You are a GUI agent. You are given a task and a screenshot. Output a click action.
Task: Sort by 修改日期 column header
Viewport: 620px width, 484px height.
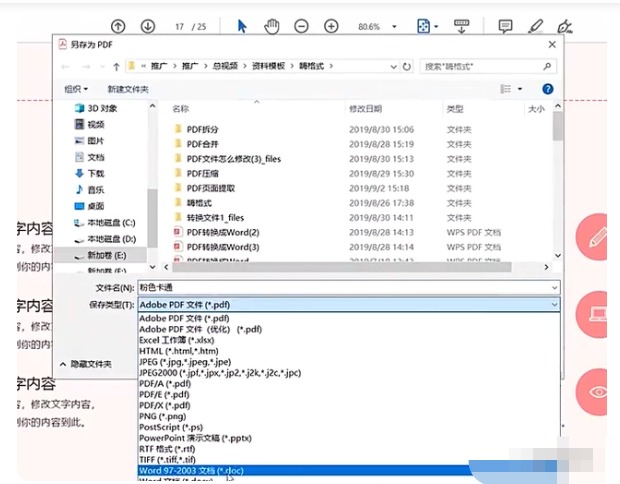365,109
